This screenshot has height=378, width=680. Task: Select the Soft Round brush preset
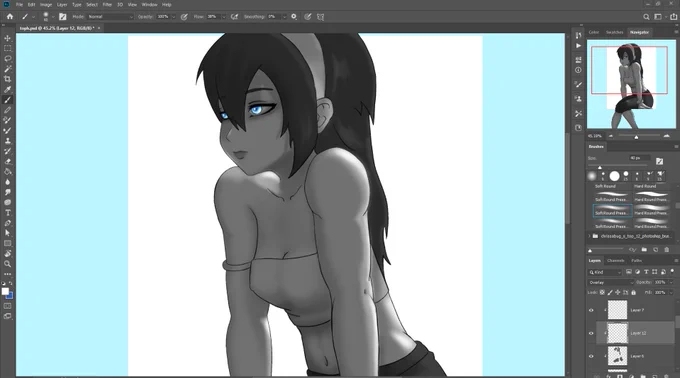click(605, 186)
